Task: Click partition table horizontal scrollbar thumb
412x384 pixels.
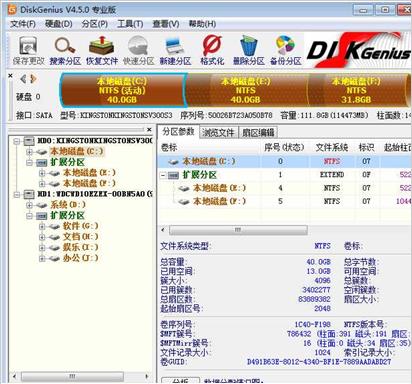Action: coord(238,230)
